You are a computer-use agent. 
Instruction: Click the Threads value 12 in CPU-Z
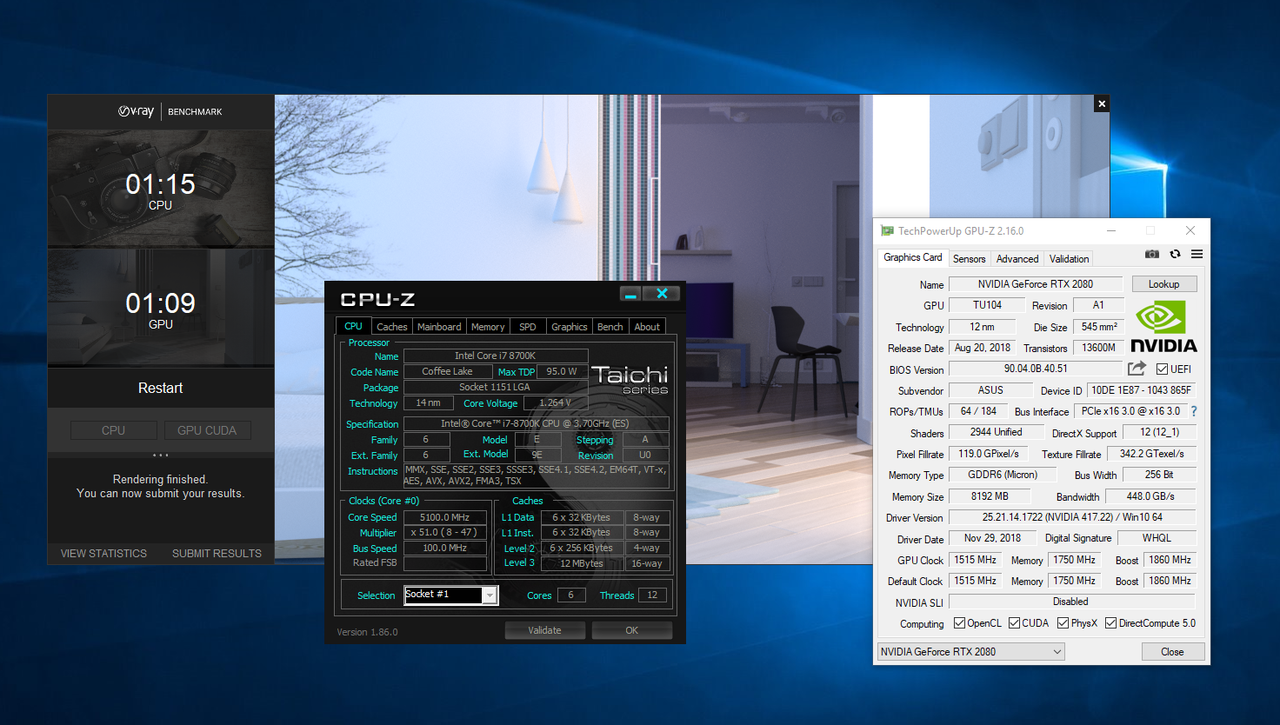[652, 595]
